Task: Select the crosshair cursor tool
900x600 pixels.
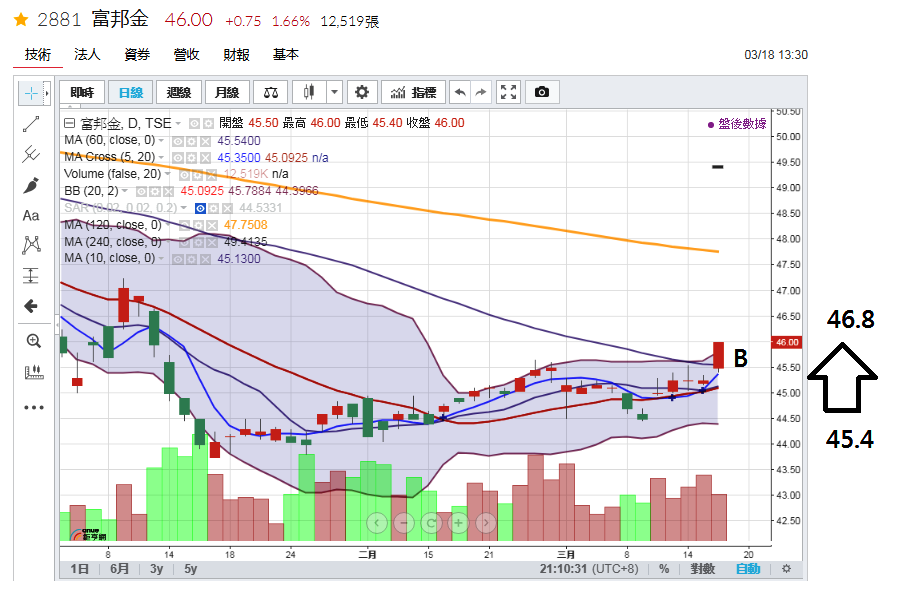Action: [x=31, y=92]
